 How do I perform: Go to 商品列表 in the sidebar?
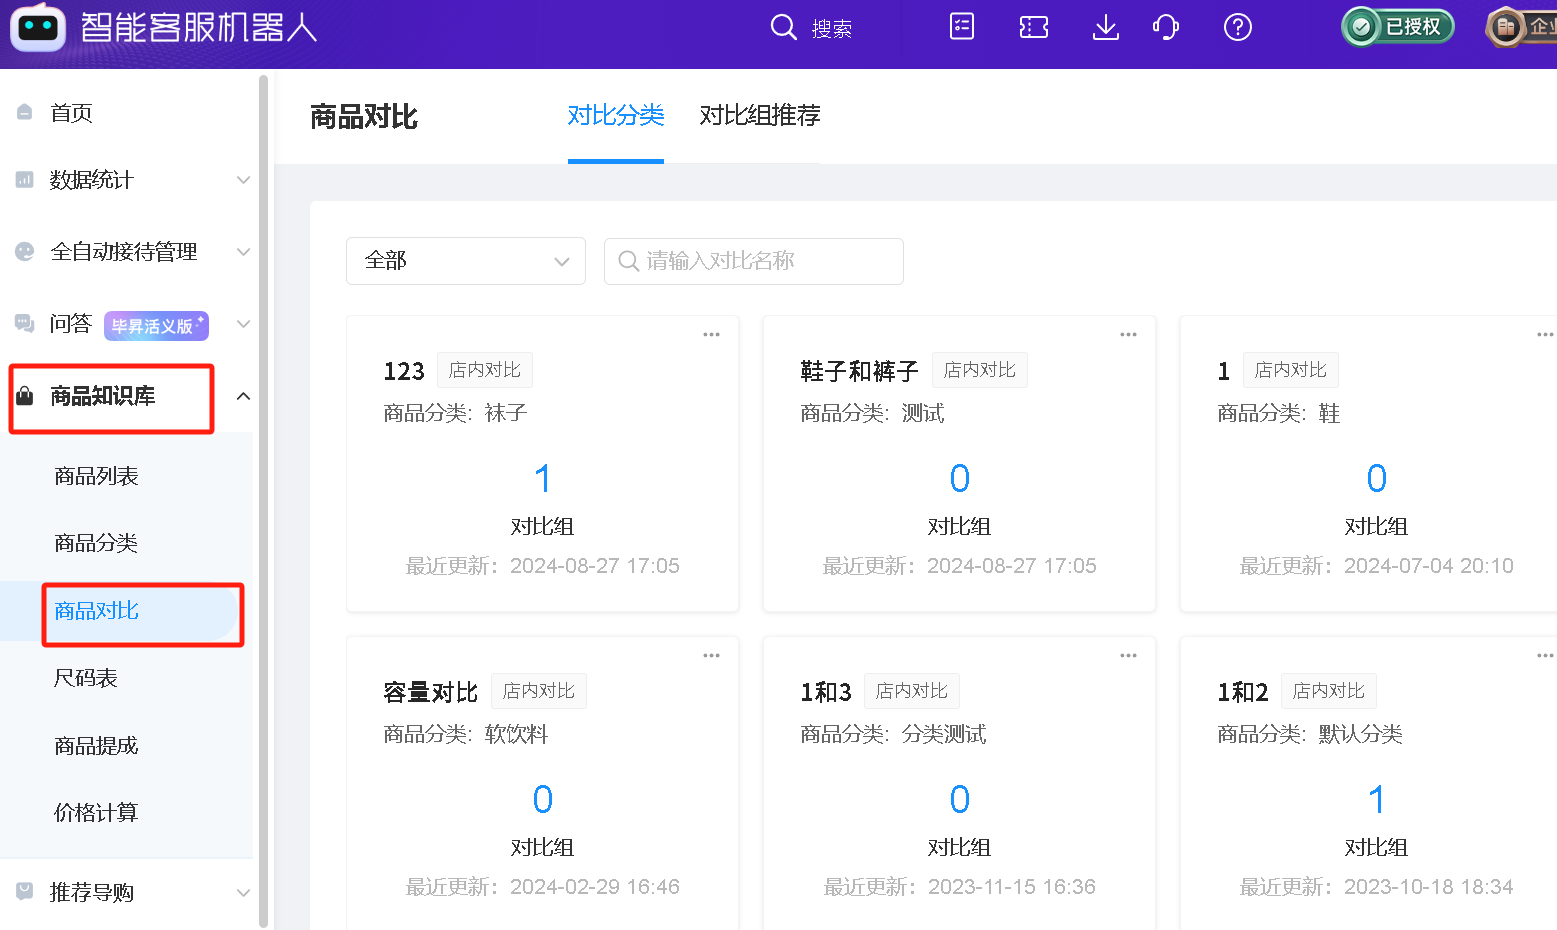pos(96,476)
